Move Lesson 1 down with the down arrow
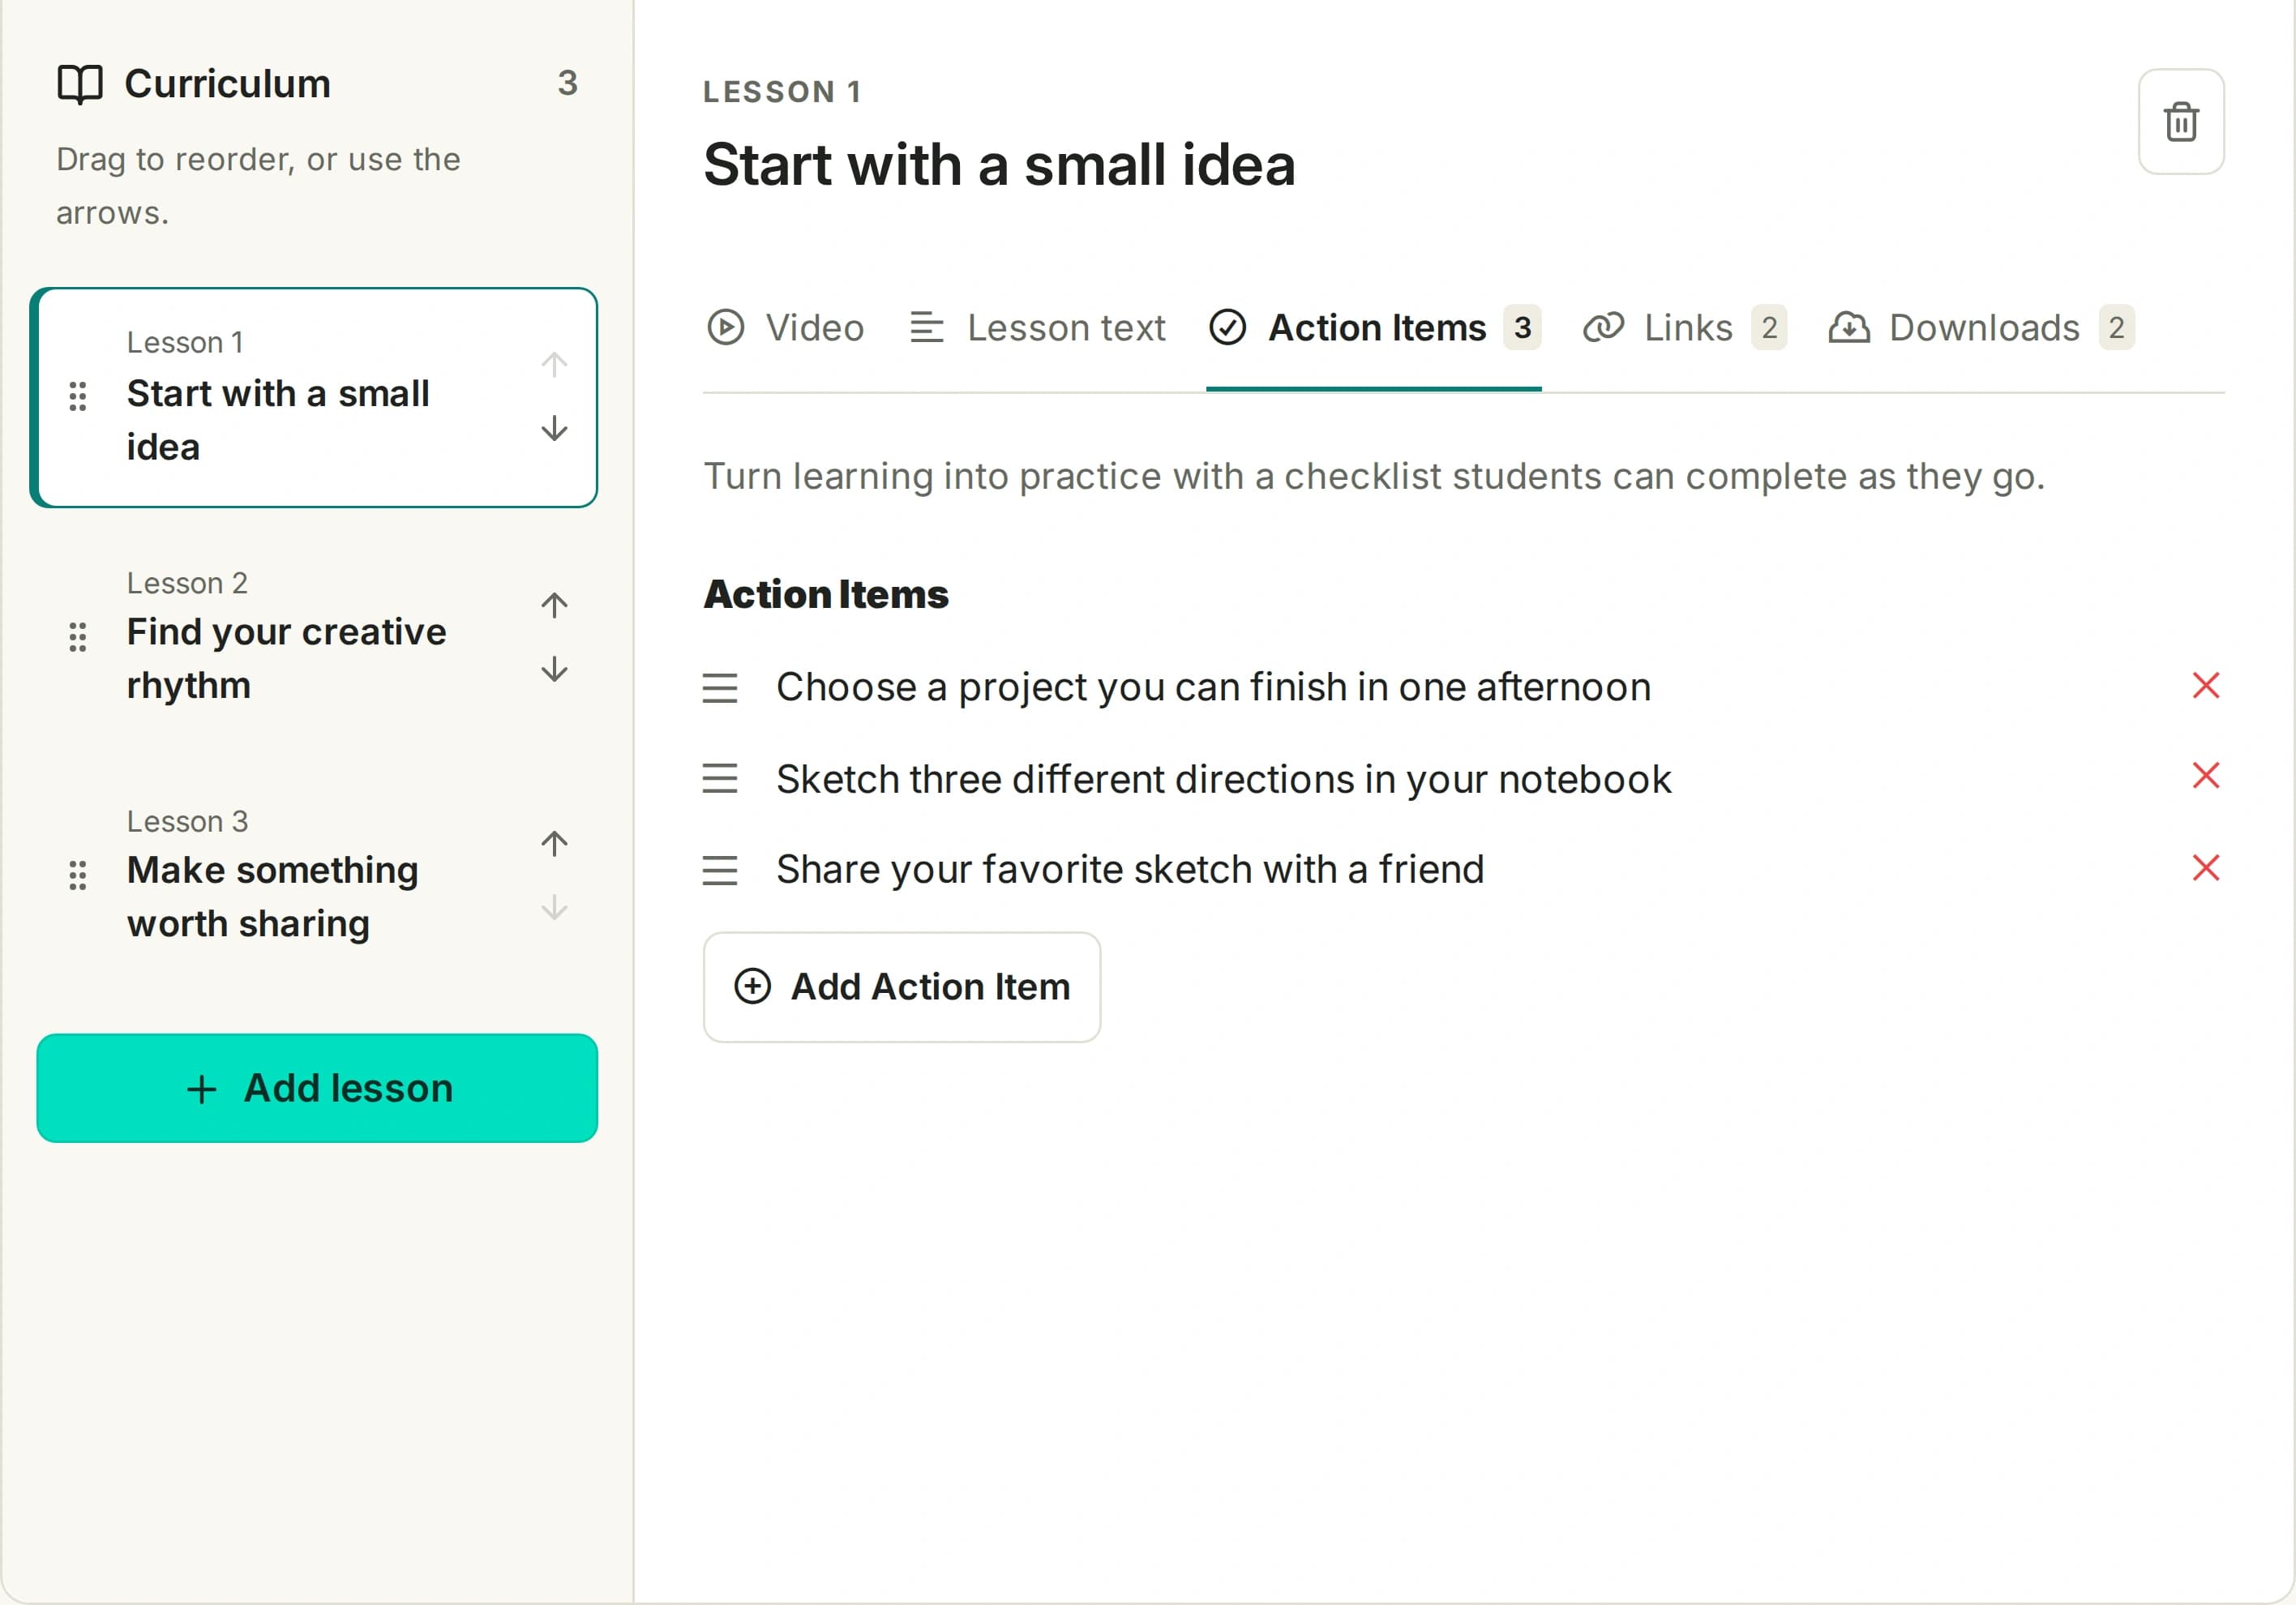This screenshot has width=2296, height=1605. coord(554,429)
